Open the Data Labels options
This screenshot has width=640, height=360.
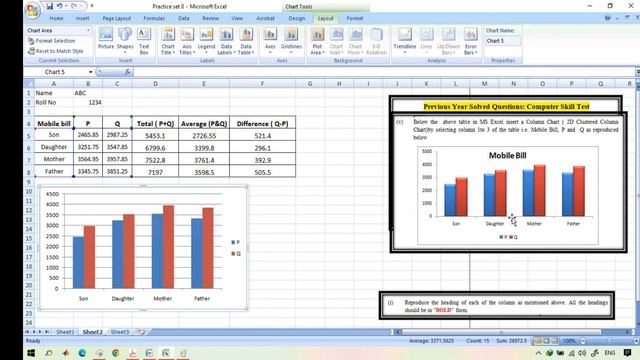click(226, 41)
